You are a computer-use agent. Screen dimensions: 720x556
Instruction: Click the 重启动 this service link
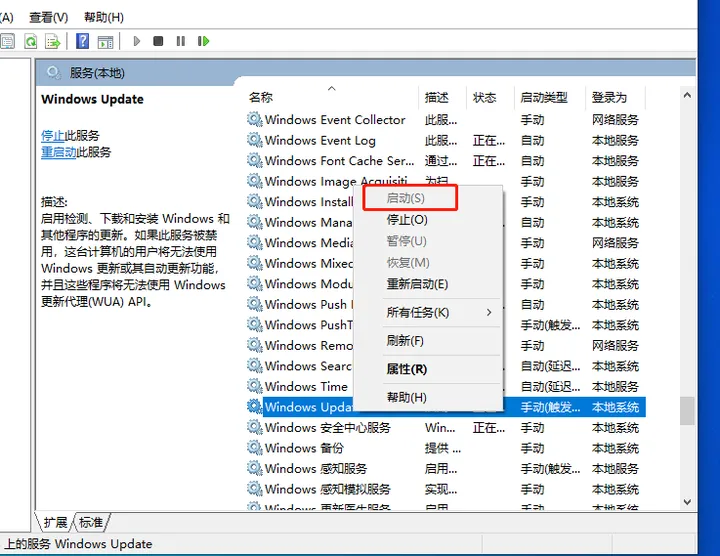59,152
